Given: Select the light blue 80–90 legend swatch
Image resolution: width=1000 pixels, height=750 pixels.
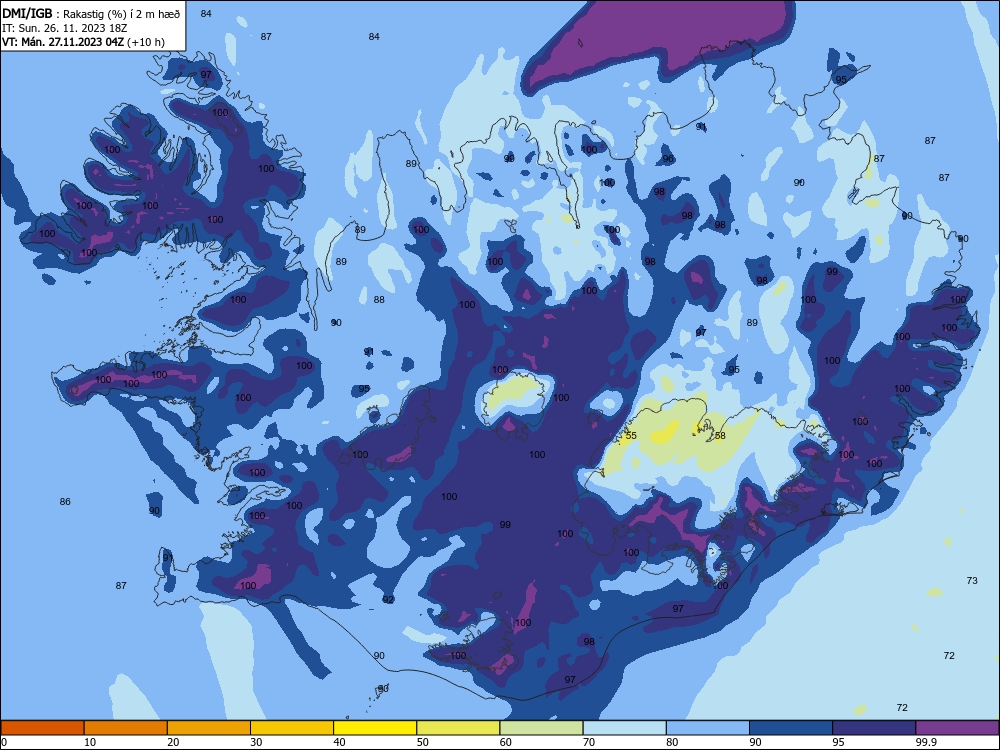Looking at the screenshot, I should (708, 728).
